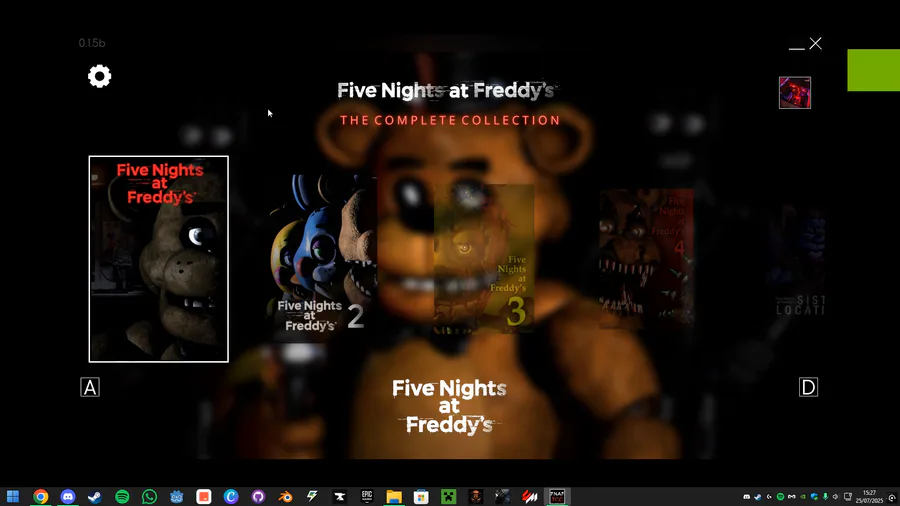Open Discord from the taskbar
Viewport: 900px width, 506px height.
click(x=68, y=496)
